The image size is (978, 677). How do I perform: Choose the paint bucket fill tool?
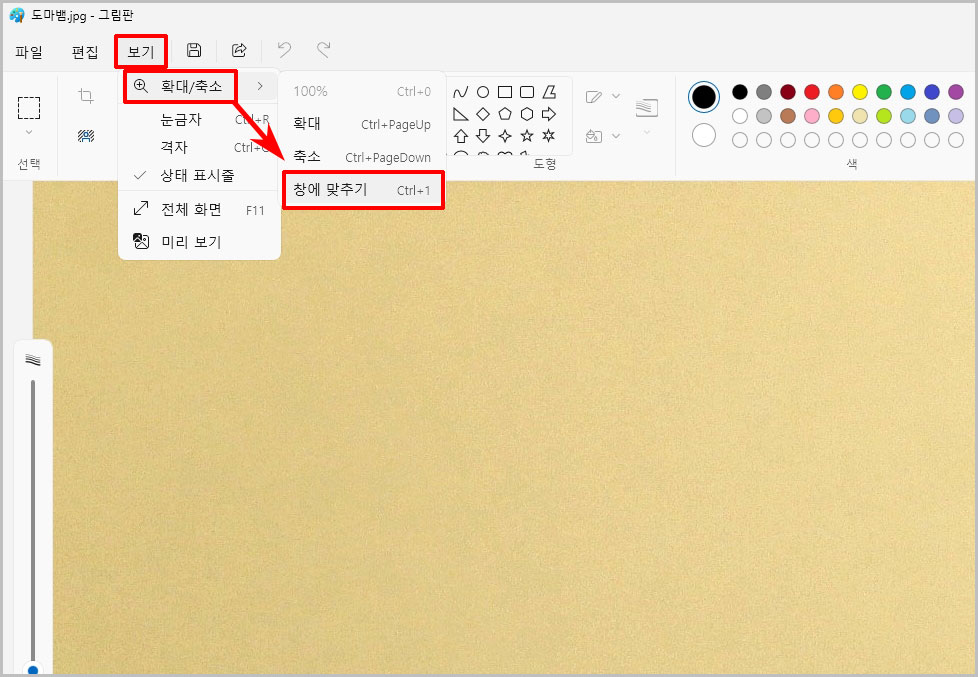[x=593, y=136]
